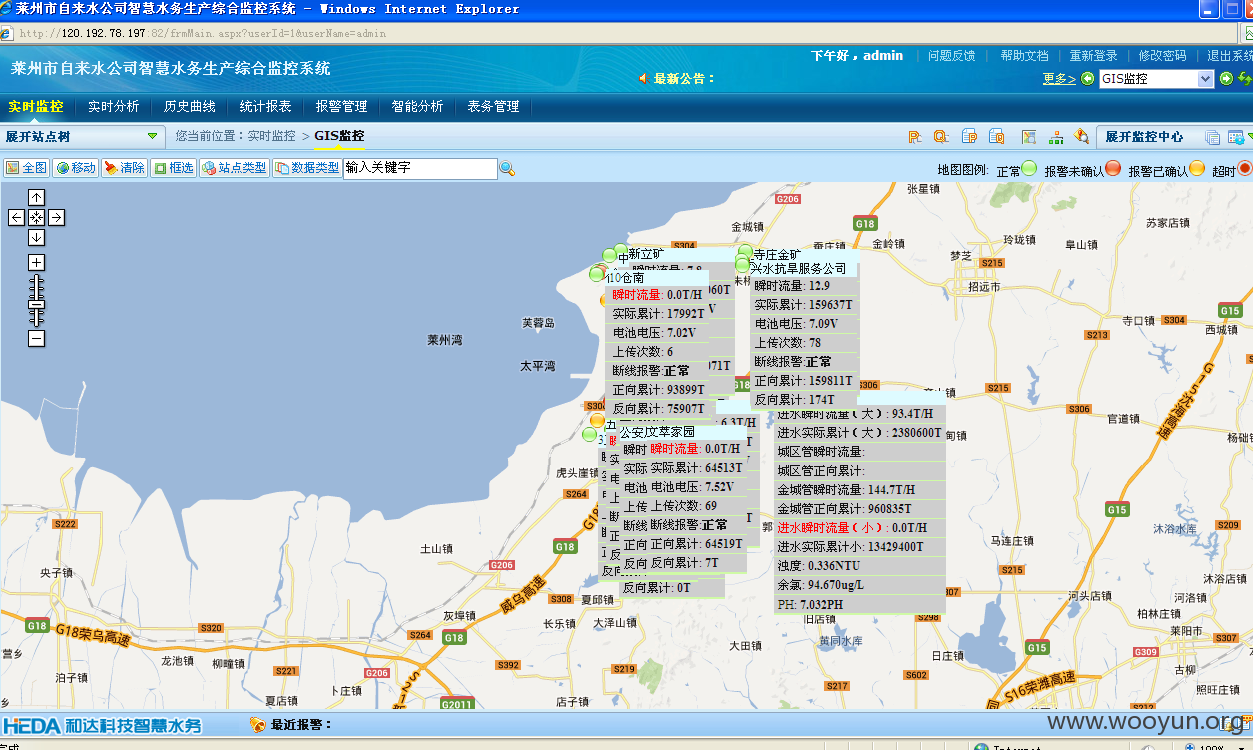
Task: Click the 退出系统 link
Action: 1230,56
